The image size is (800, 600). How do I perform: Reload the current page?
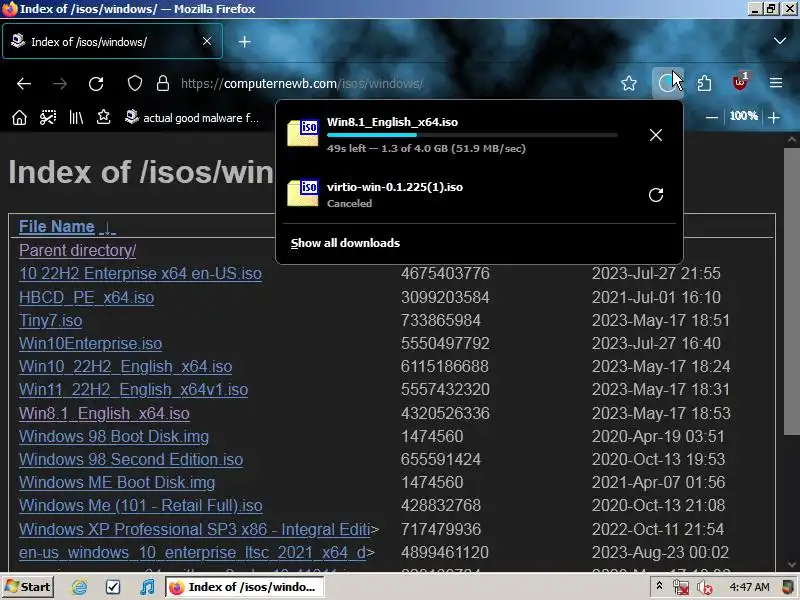tap(96, 83)
